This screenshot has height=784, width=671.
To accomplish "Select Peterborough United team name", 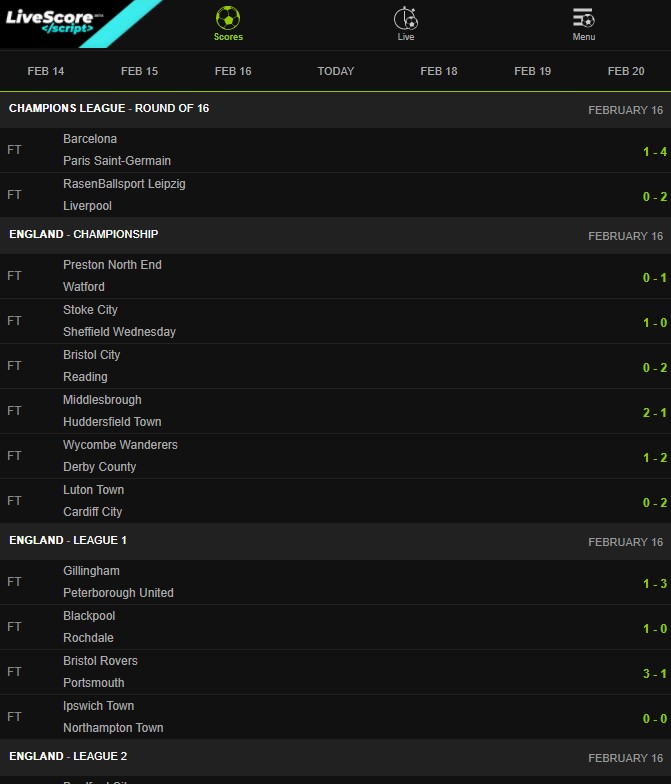I will pyautogui.click(x=118, y=593).
